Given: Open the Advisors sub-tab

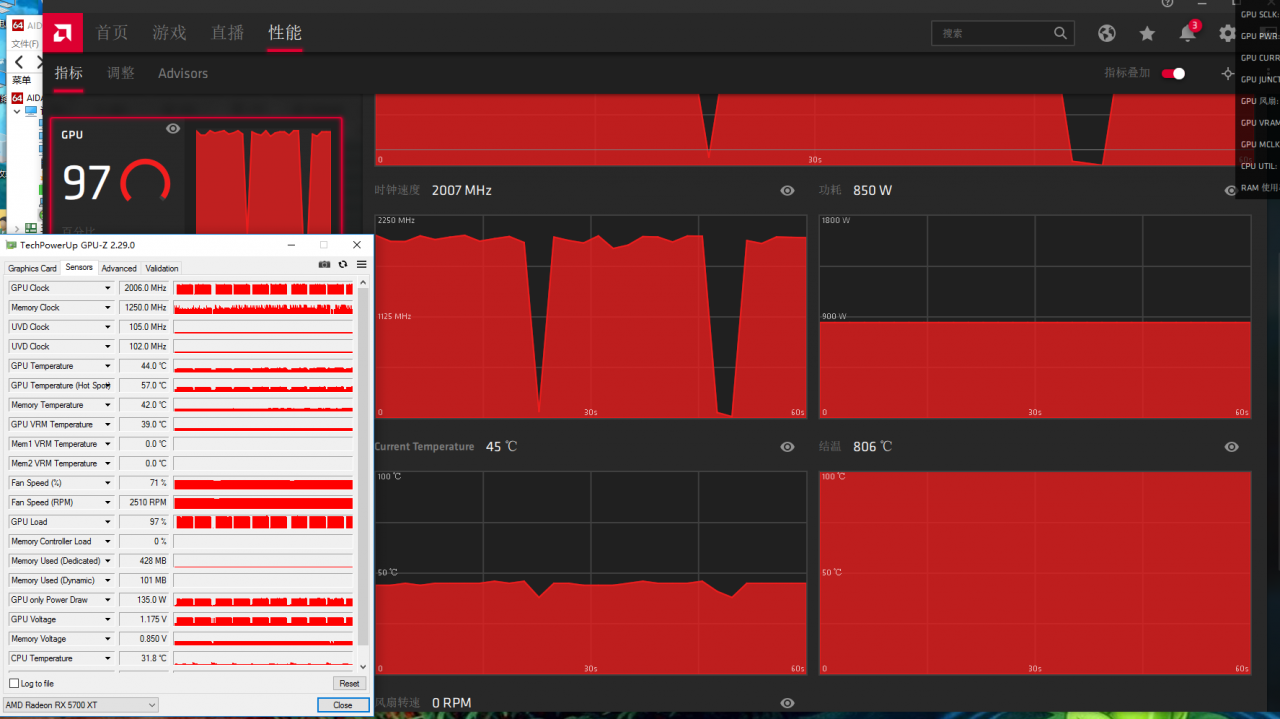Looking at the screenshot, I should click(183, 73).
